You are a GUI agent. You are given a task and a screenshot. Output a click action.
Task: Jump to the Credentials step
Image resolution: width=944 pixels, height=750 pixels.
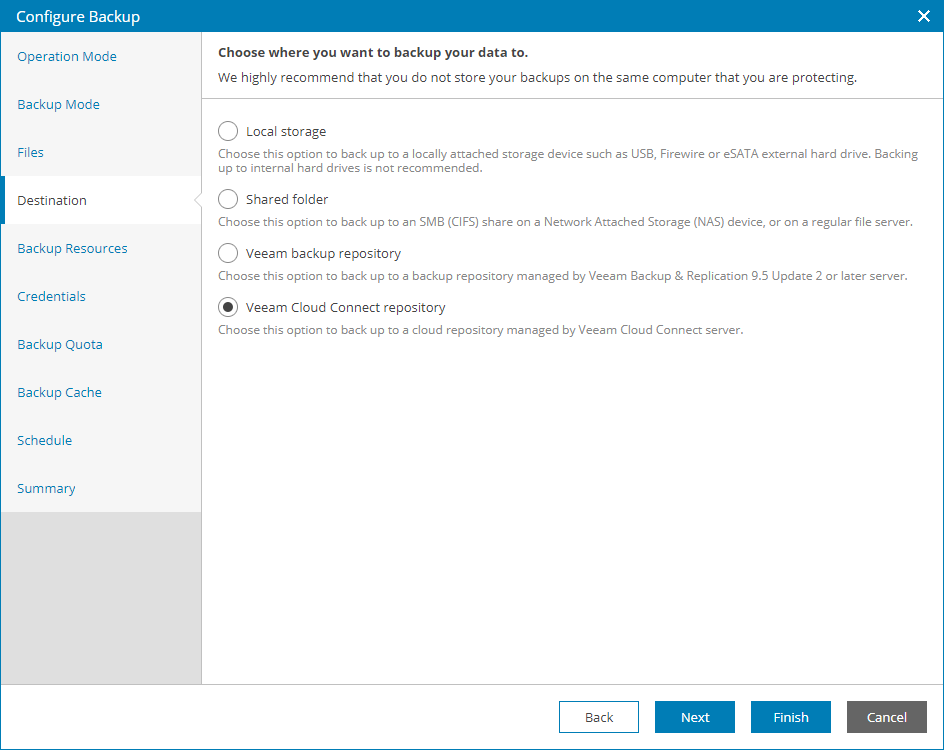[x=51, y=297]
